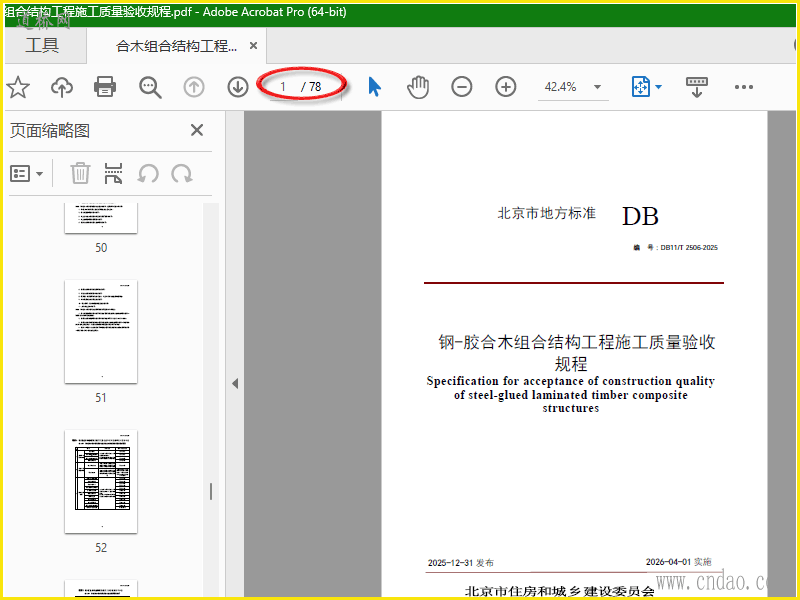Image resolution: width=800 pixels, height=600 pixels.
Task: Click page label 50 under thumbnail
Action: coord(101,247)
